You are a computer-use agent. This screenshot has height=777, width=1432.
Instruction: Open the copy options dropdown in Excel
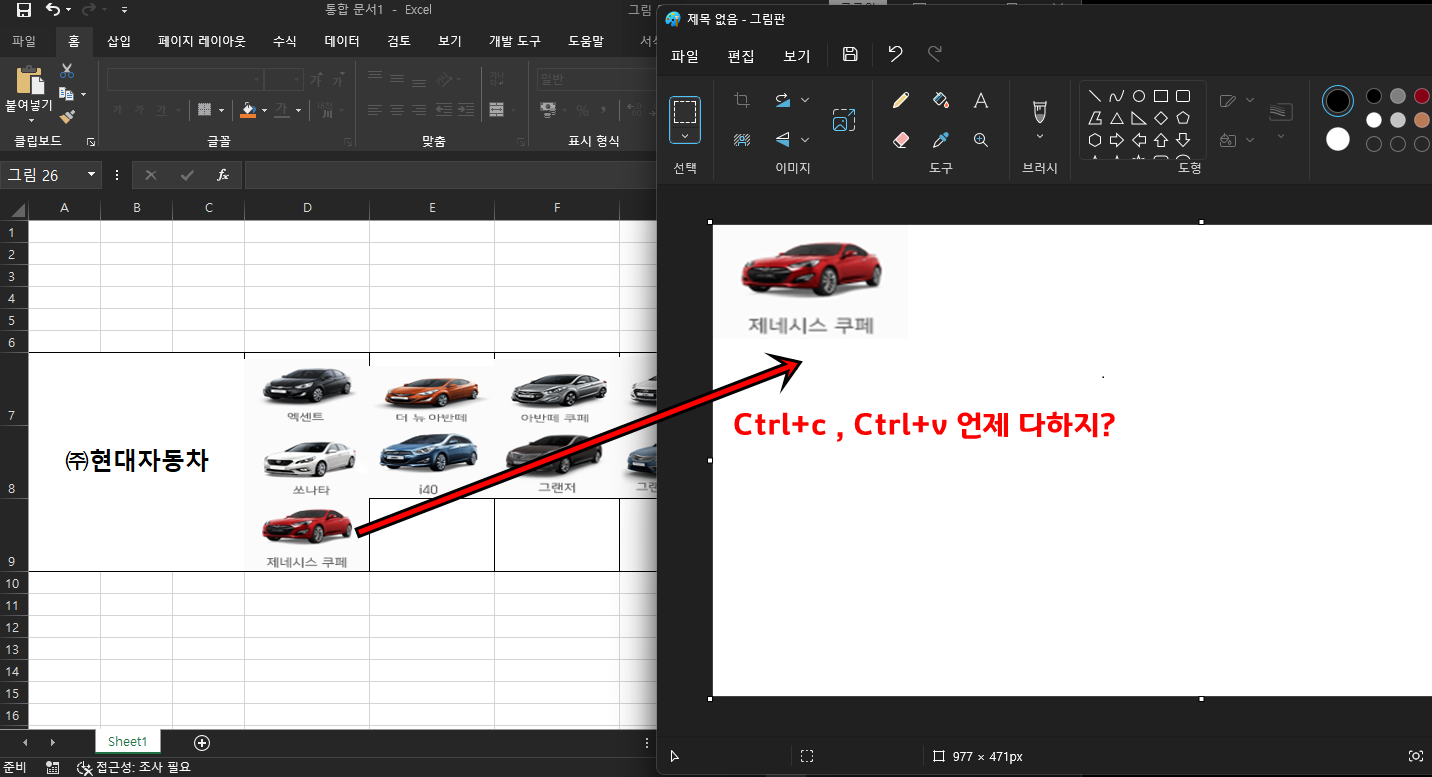83,94
